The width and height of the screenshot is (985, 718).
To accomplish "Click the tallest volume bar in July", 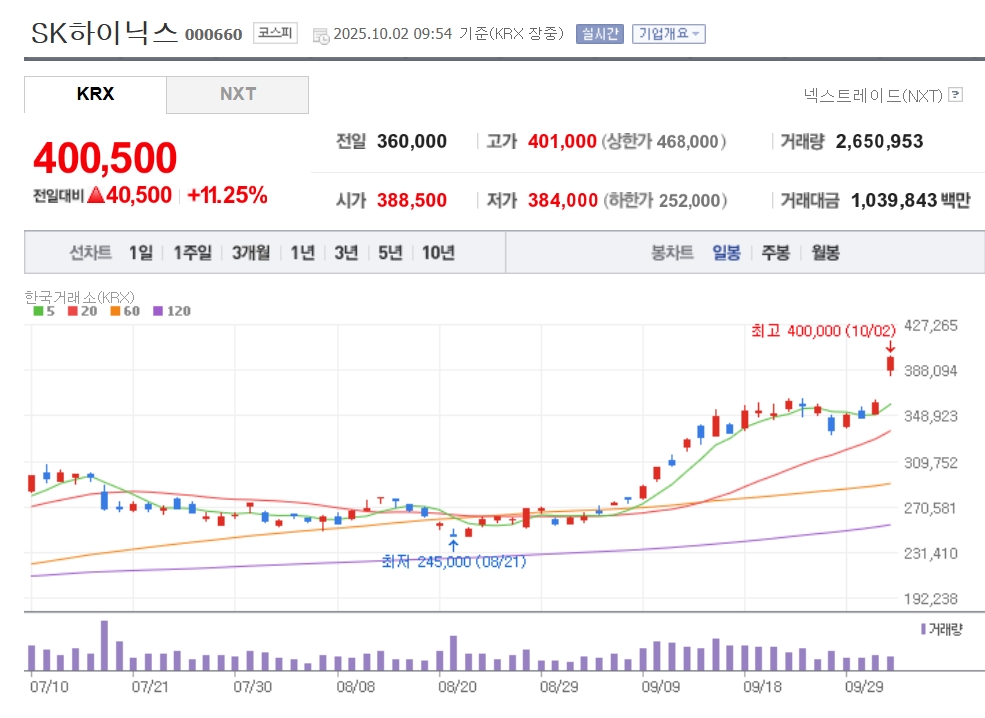I will pos(104,645).
